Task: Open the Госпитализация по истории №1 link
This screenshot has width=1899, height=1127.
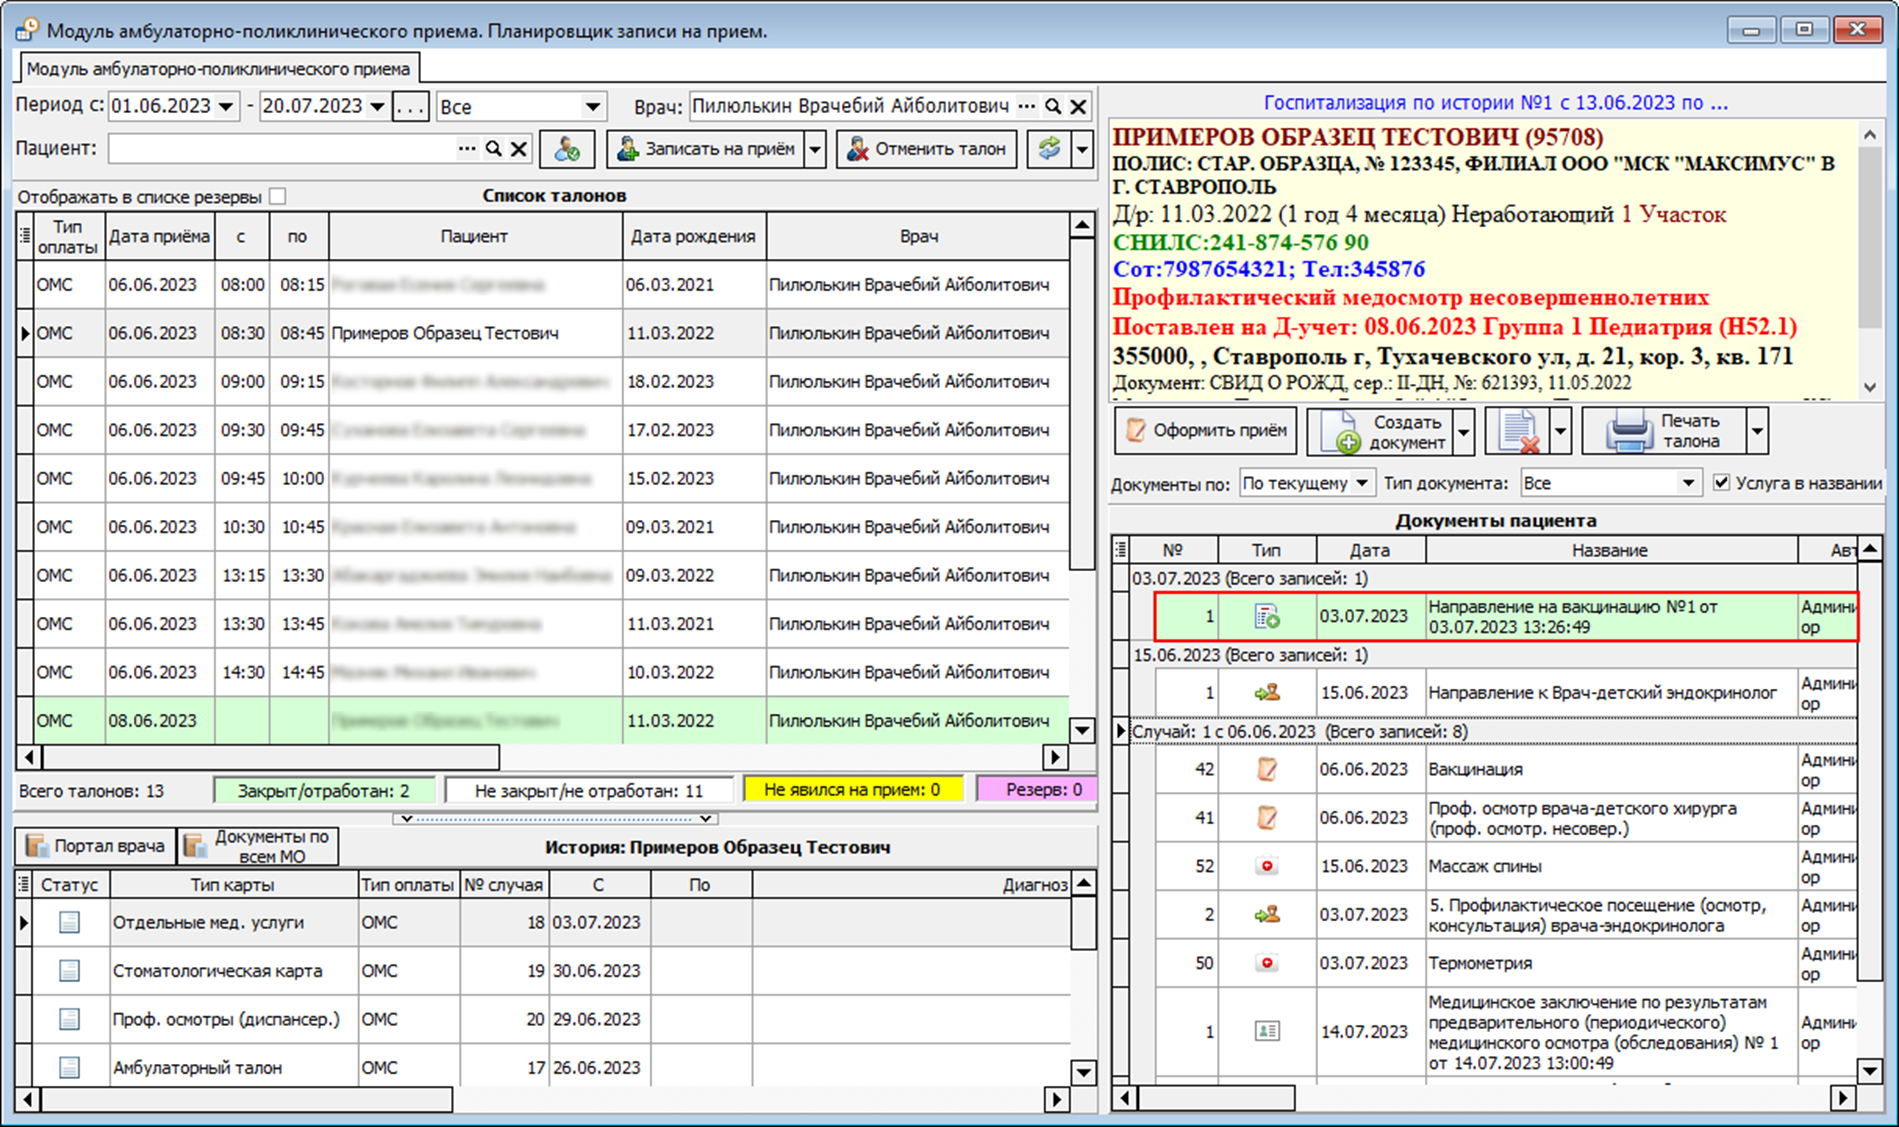Action: [x=1495, y=103]
